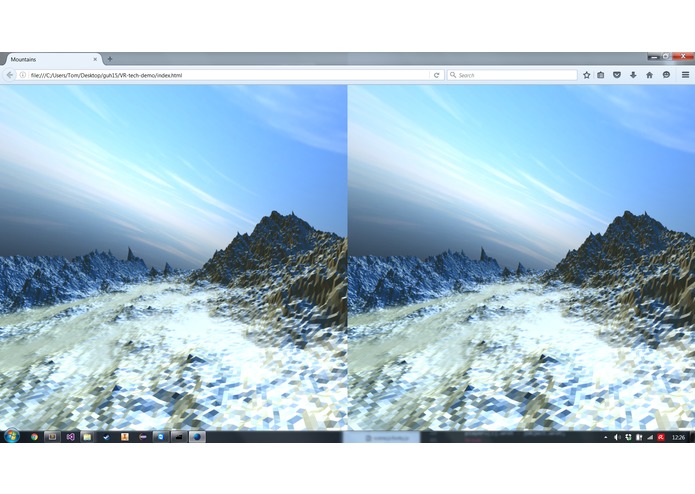The height and width of the screenshot is (494, 695).
Task: Click the address bar showing index.html path
Action: [230, 75]
